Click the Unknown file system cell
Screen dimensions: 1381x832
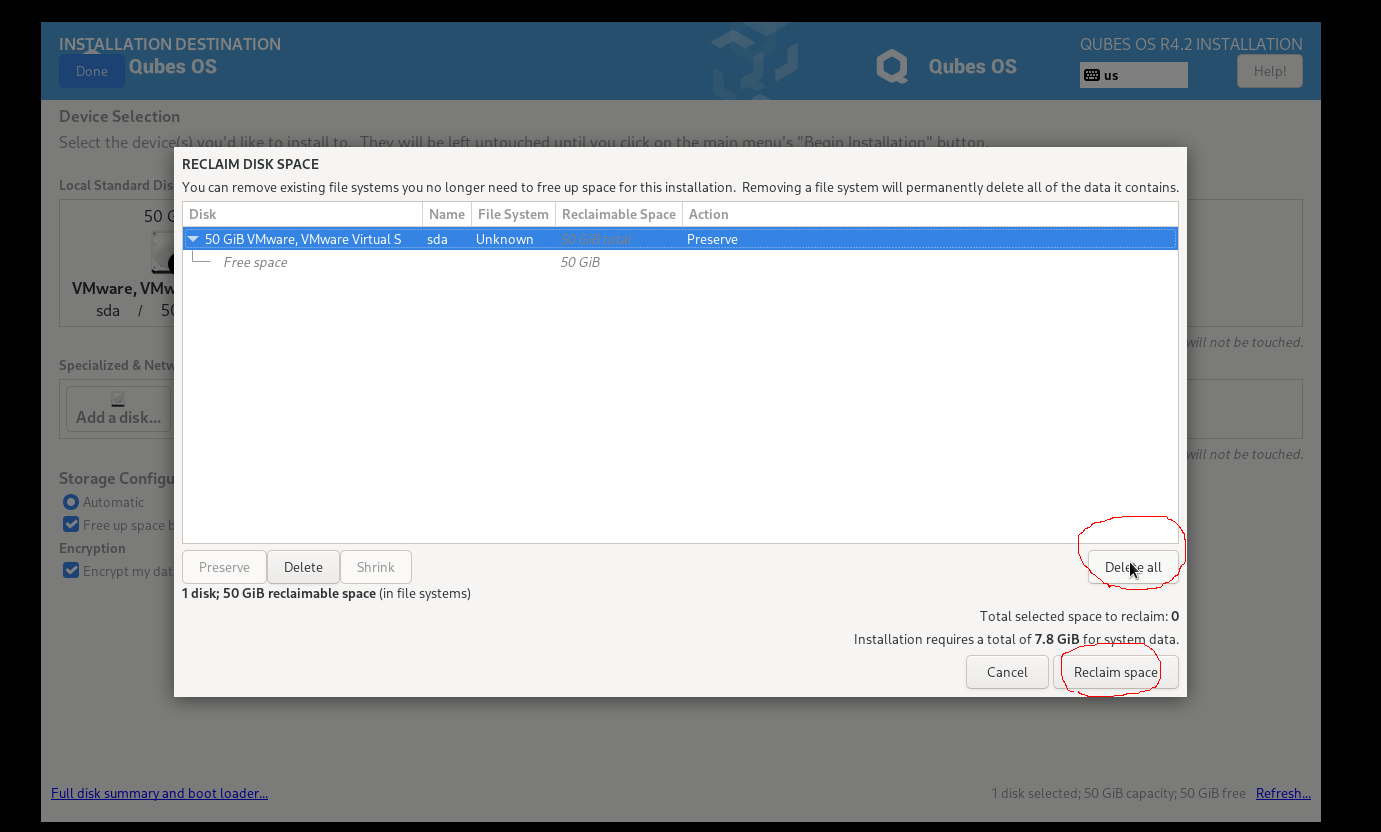coord(504,239)
